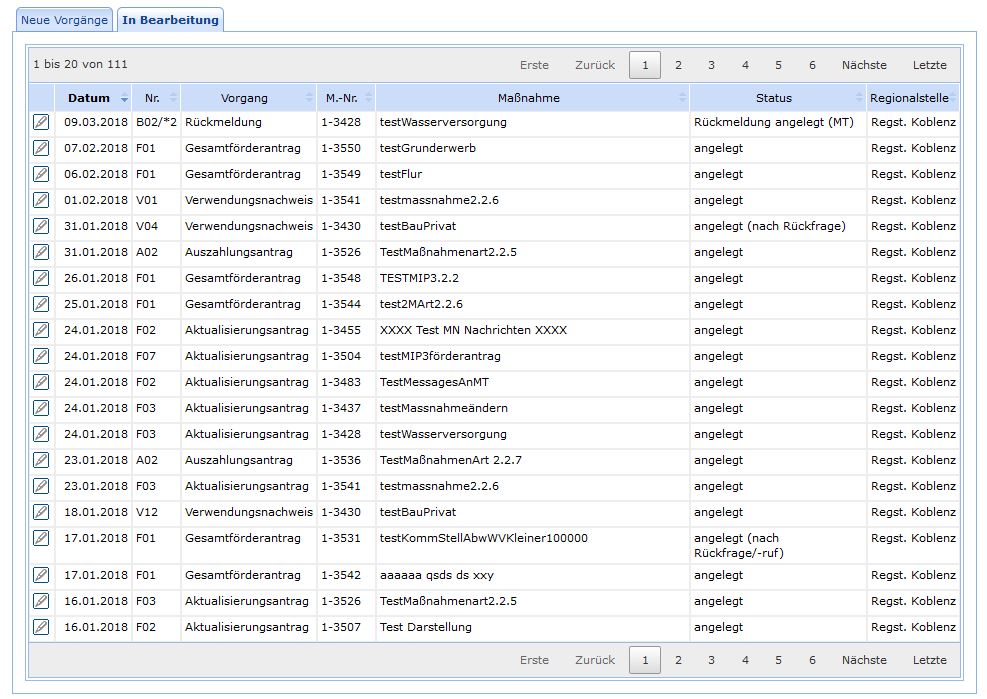
Task: Edit the testFlur entry via pencil icon
Action: point(41,174)
